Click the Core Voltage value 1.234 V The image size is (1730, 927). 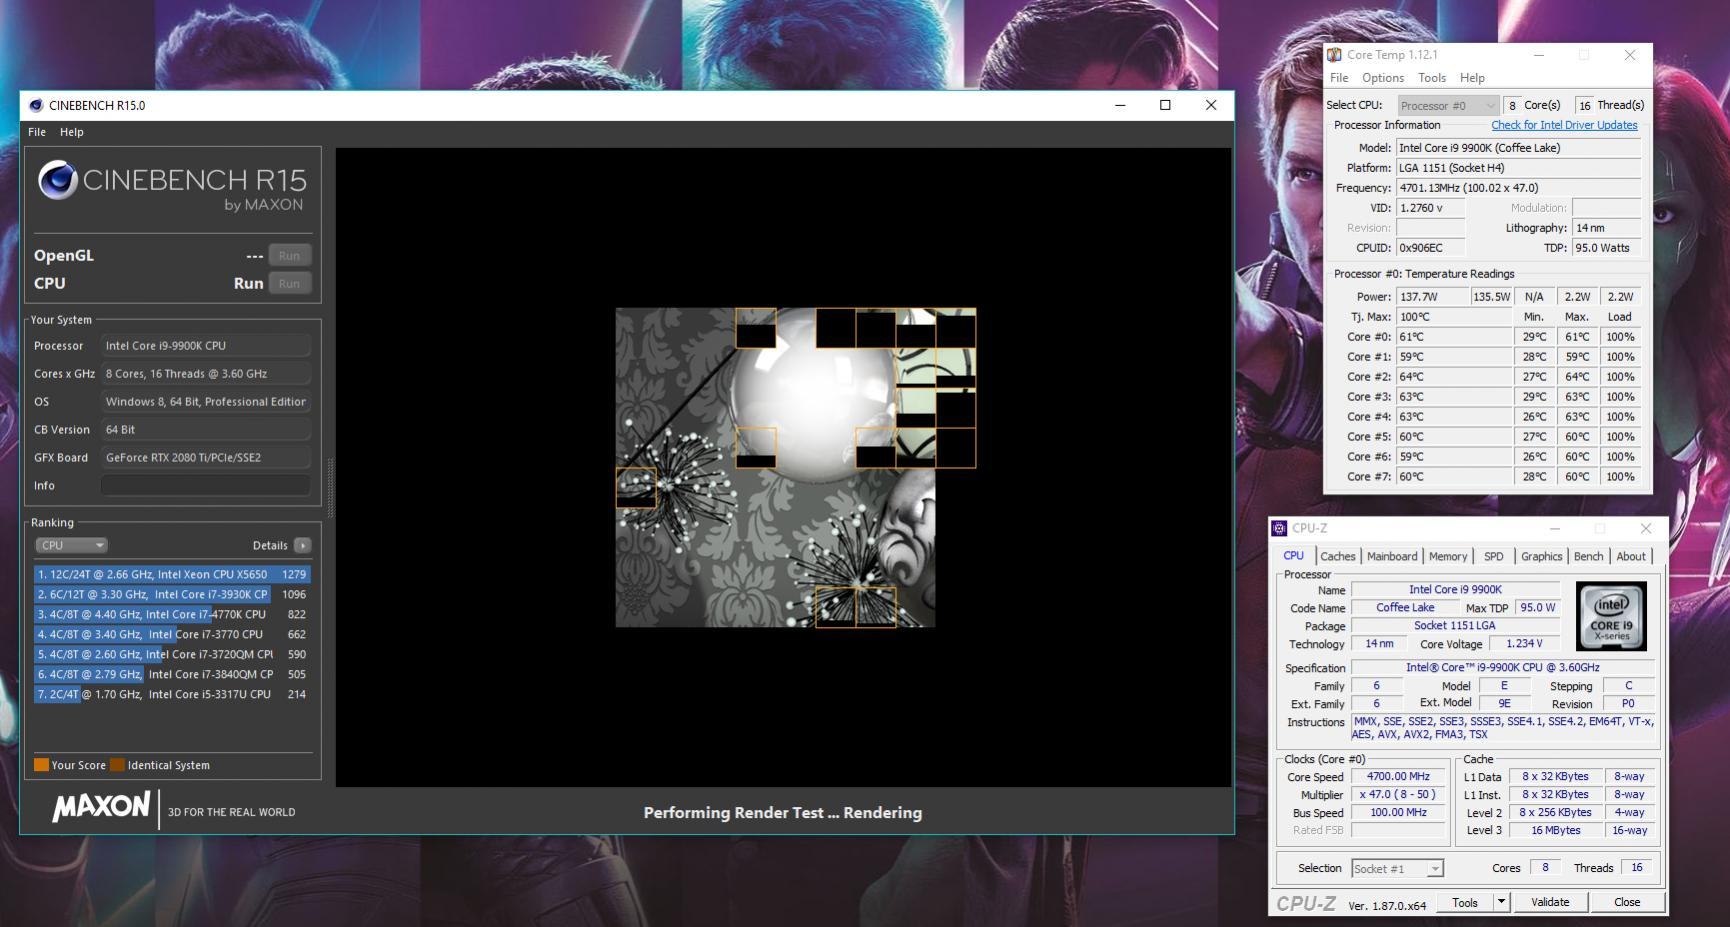pyautogui.click(x=1524, y=644)
